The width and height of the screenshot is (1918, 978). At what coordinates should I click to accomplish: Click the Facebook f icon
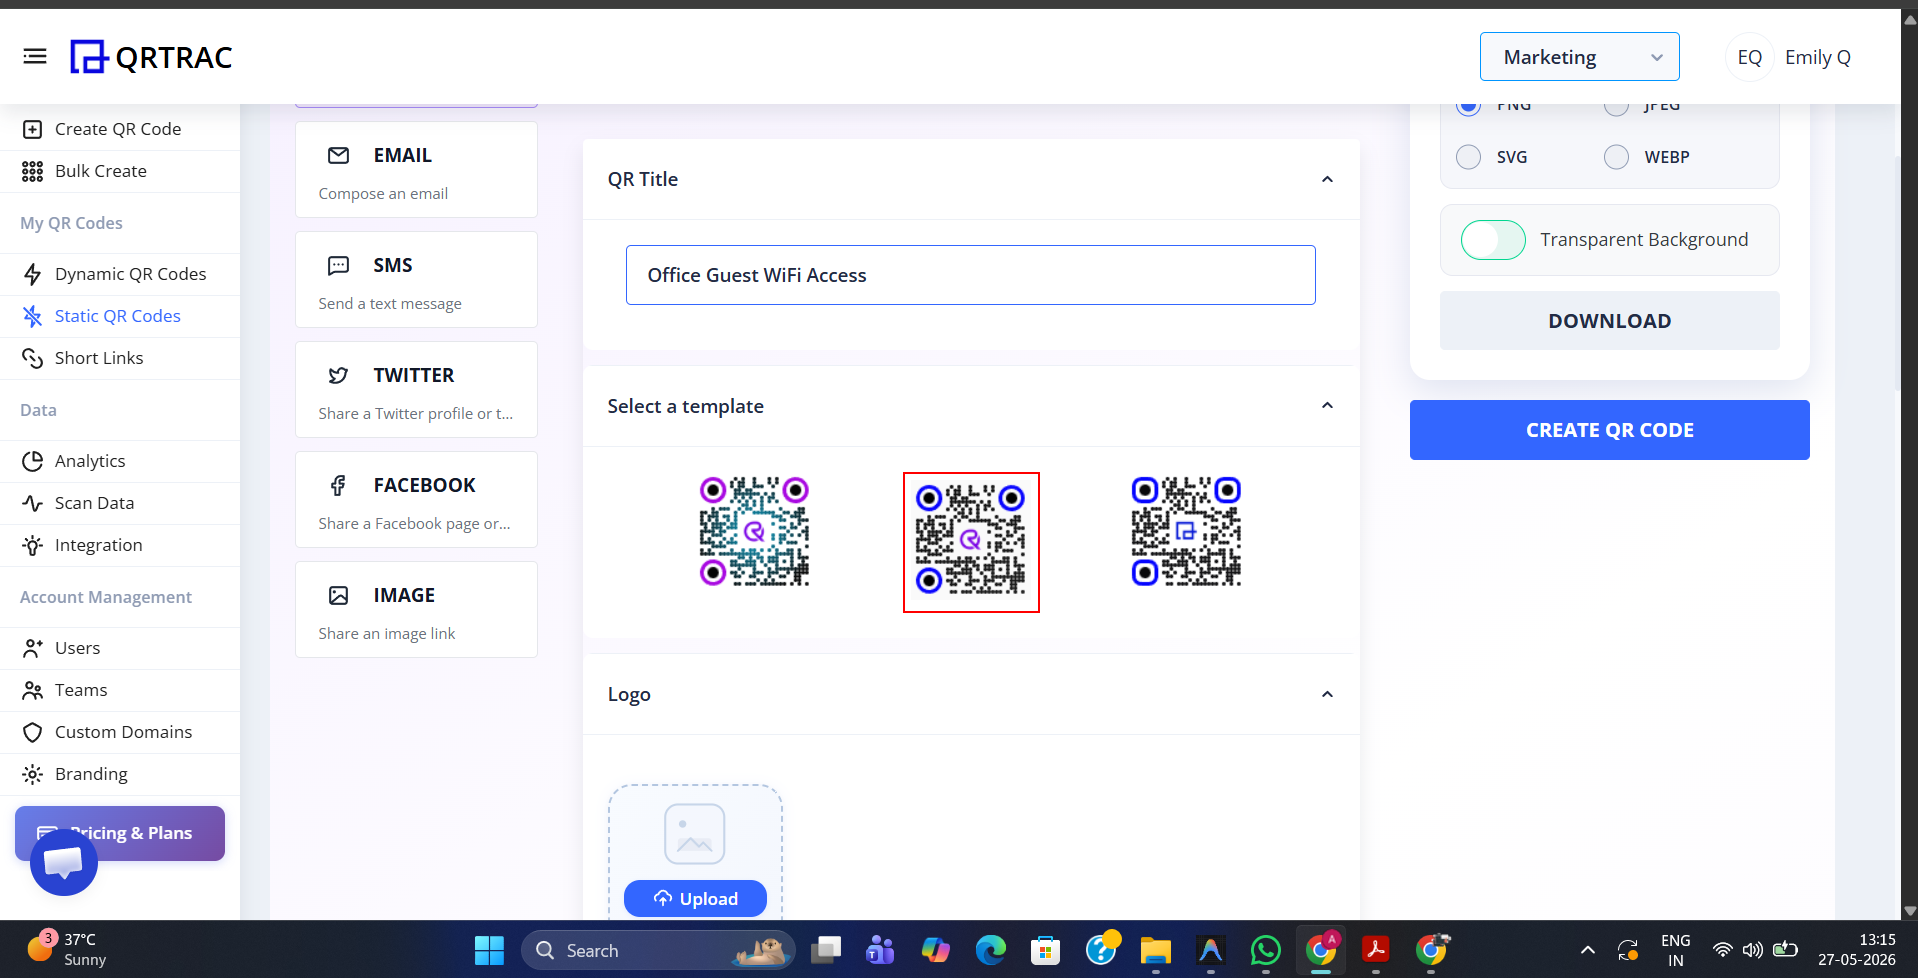click(338, 485)
